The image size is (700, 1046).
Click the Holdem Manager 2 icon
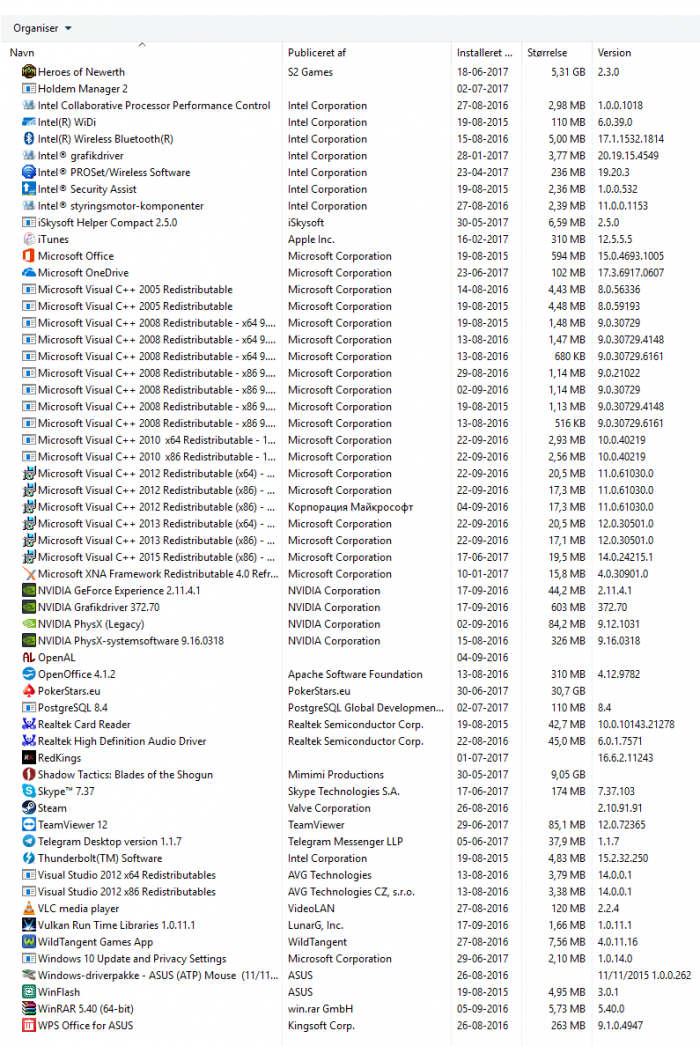pos(29,88)
